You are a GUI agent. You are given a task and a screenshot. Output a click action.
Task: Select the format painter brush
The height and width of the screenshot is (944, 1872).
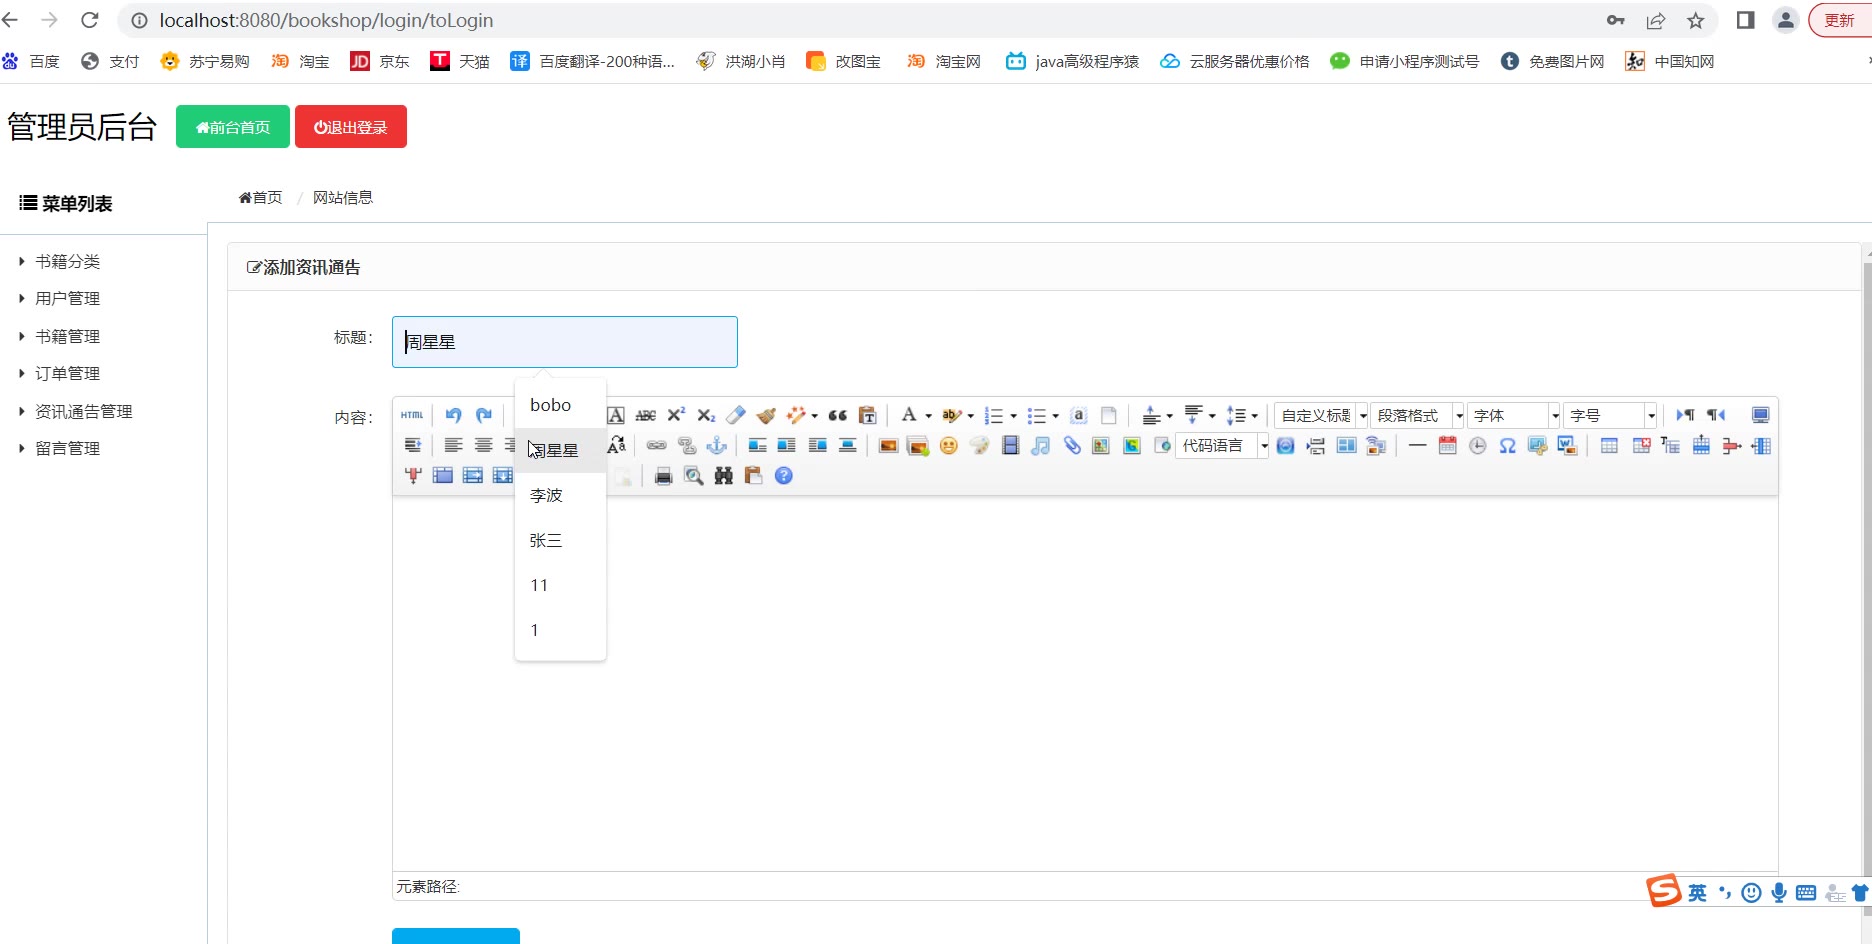point(766,415)
